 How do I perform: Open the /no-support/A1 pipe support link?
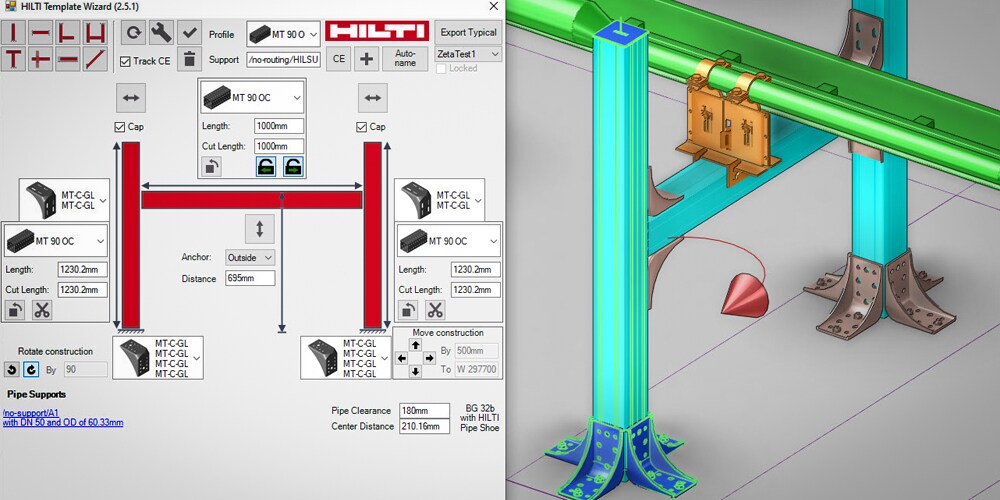pos(30,413)
